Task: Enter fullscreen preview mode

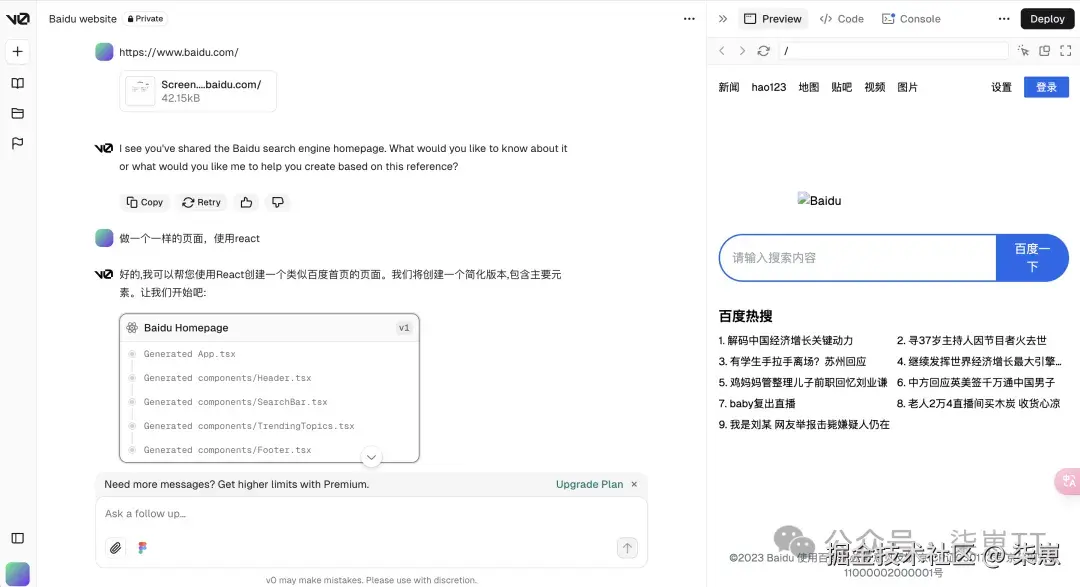Action: (x=1066, y=51)
